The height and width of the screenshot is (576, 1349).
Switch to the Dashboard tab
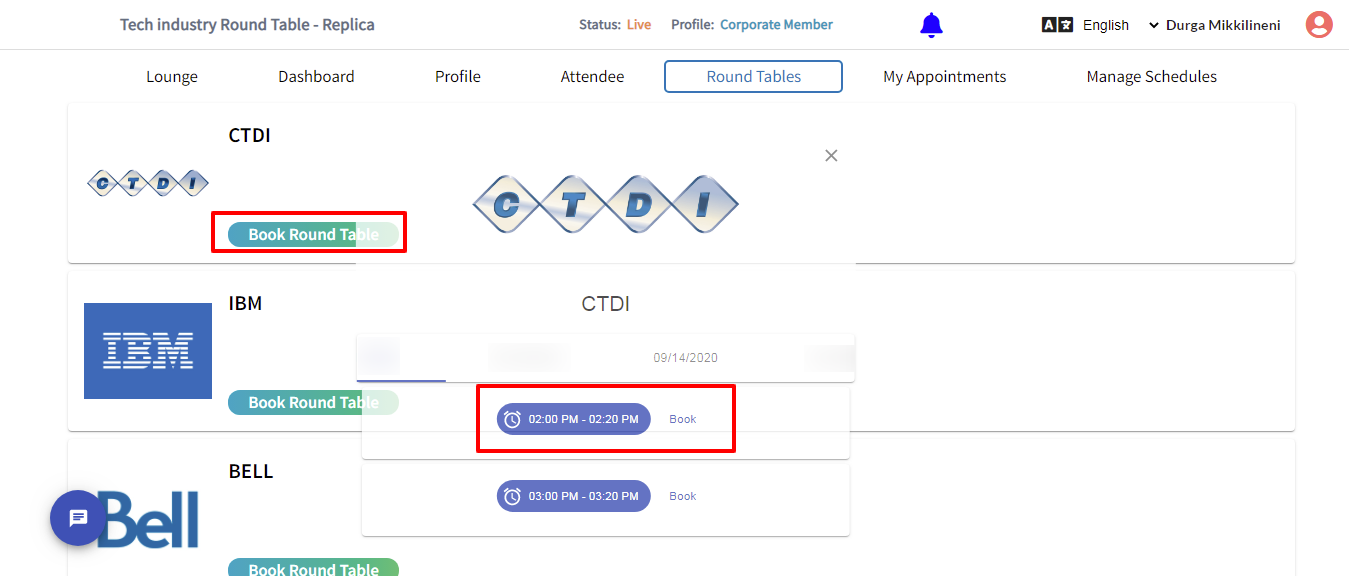(x=316, y=76)
